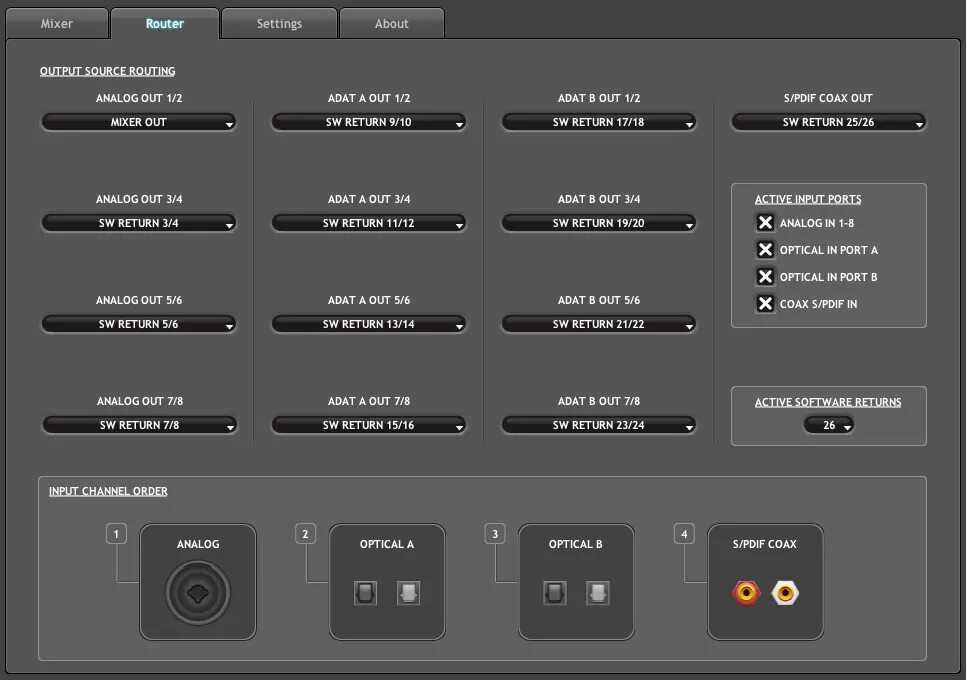Adjust the Active Software Returns count
This screenshot has height=680, width=966.
point(828,424)
